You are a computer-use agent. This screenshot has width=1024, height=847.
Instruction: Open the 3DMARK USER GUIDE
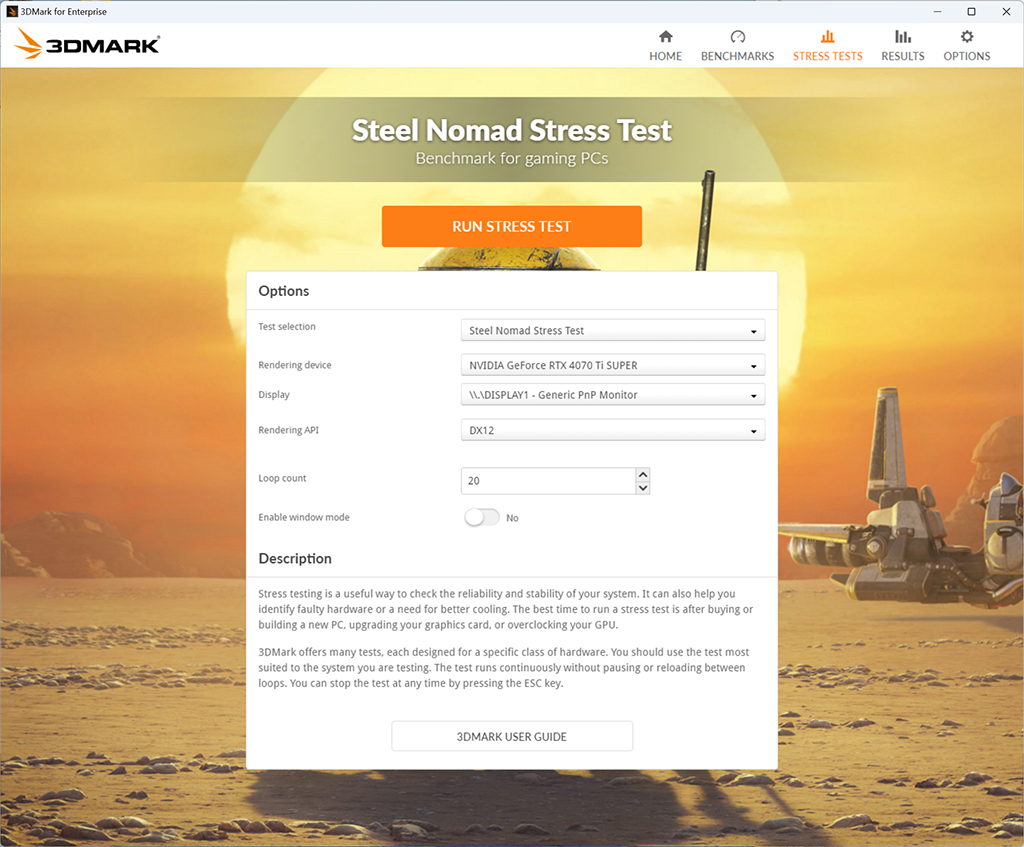coord(512,736)
